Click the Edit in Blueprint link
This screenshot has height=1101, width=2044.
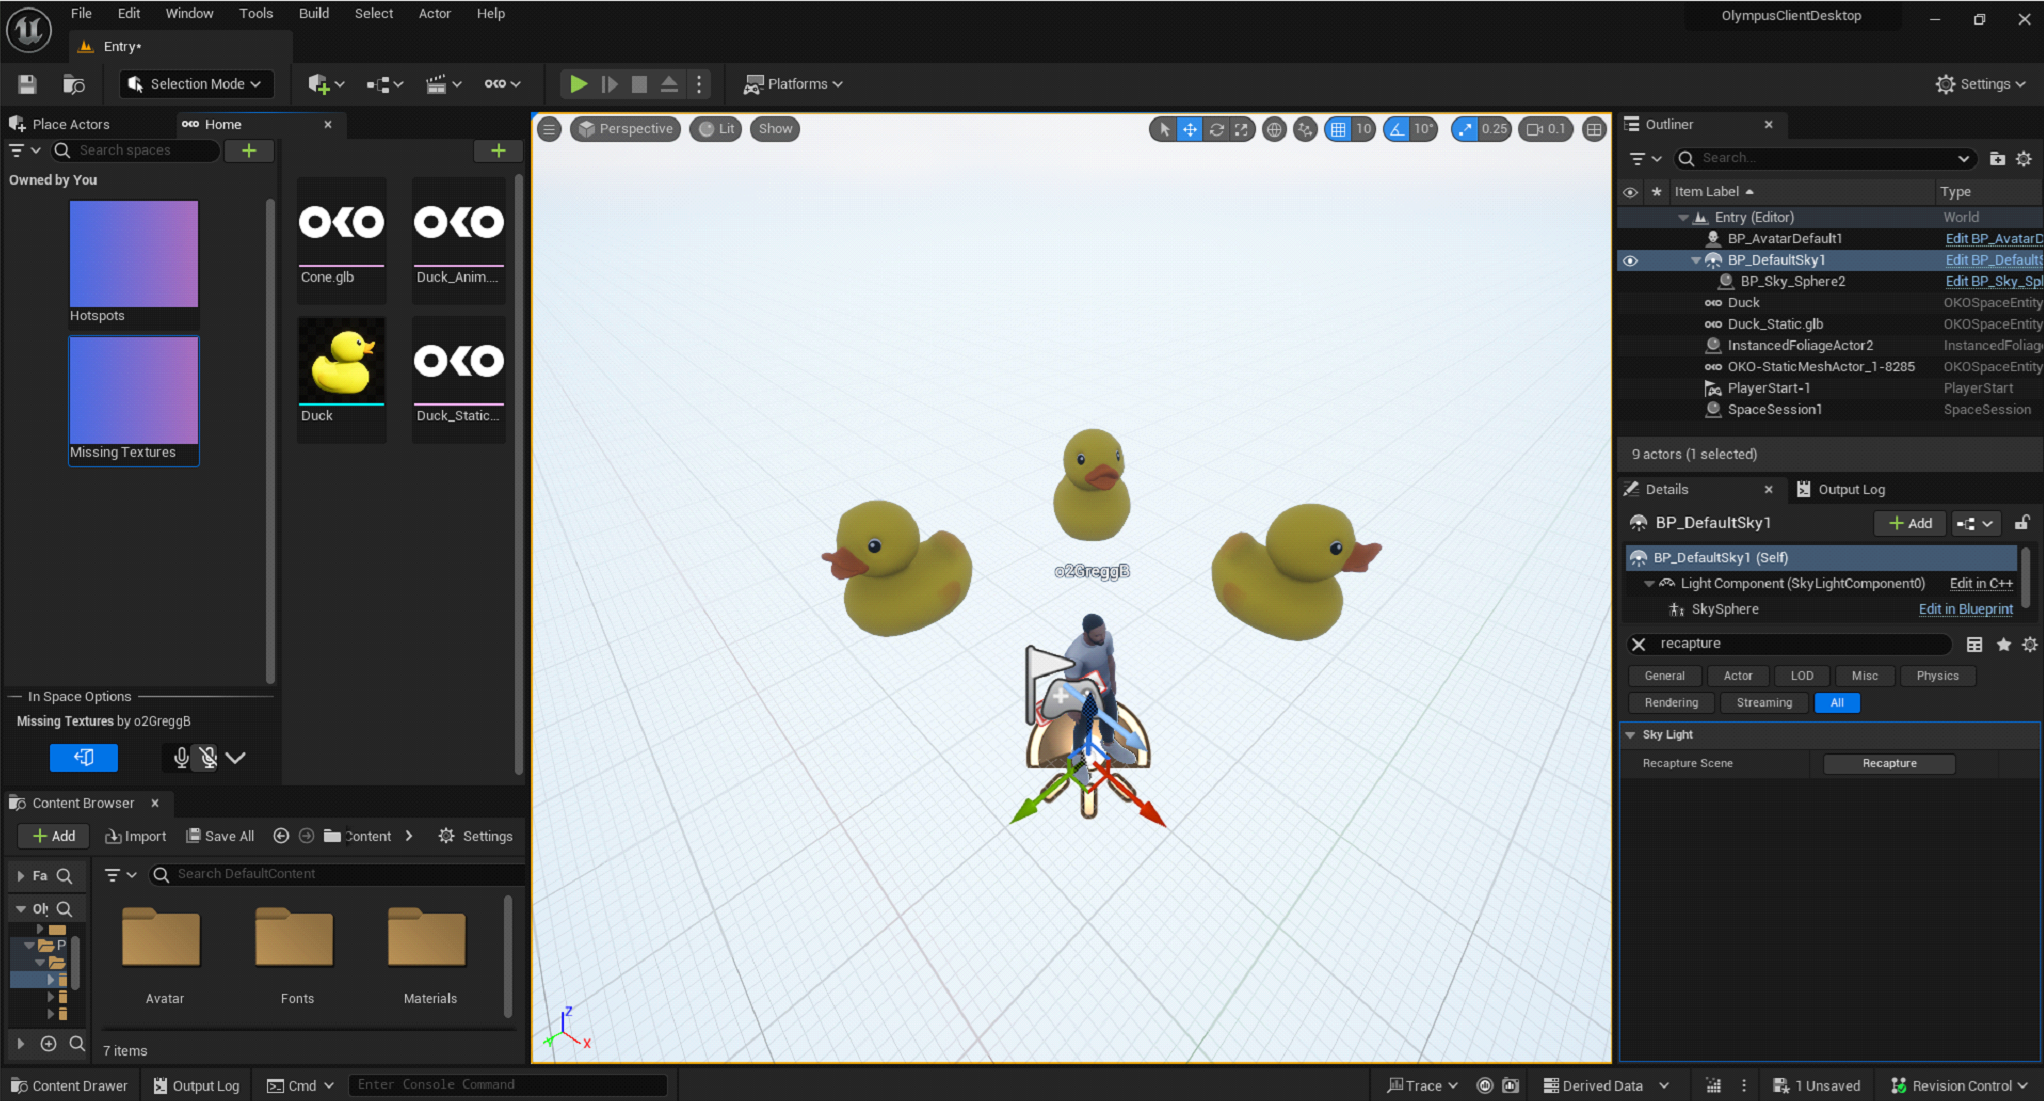click(x=1965, y=609)
